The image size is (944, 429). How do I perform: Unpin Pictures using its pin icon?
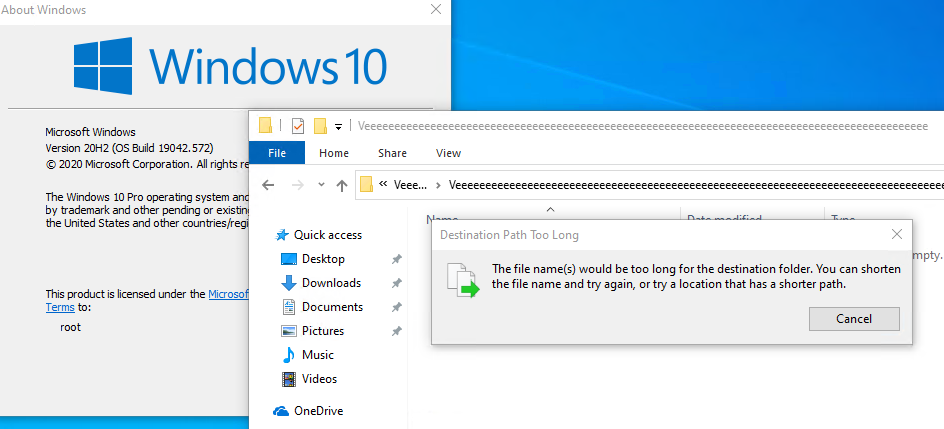click(396, 332)
